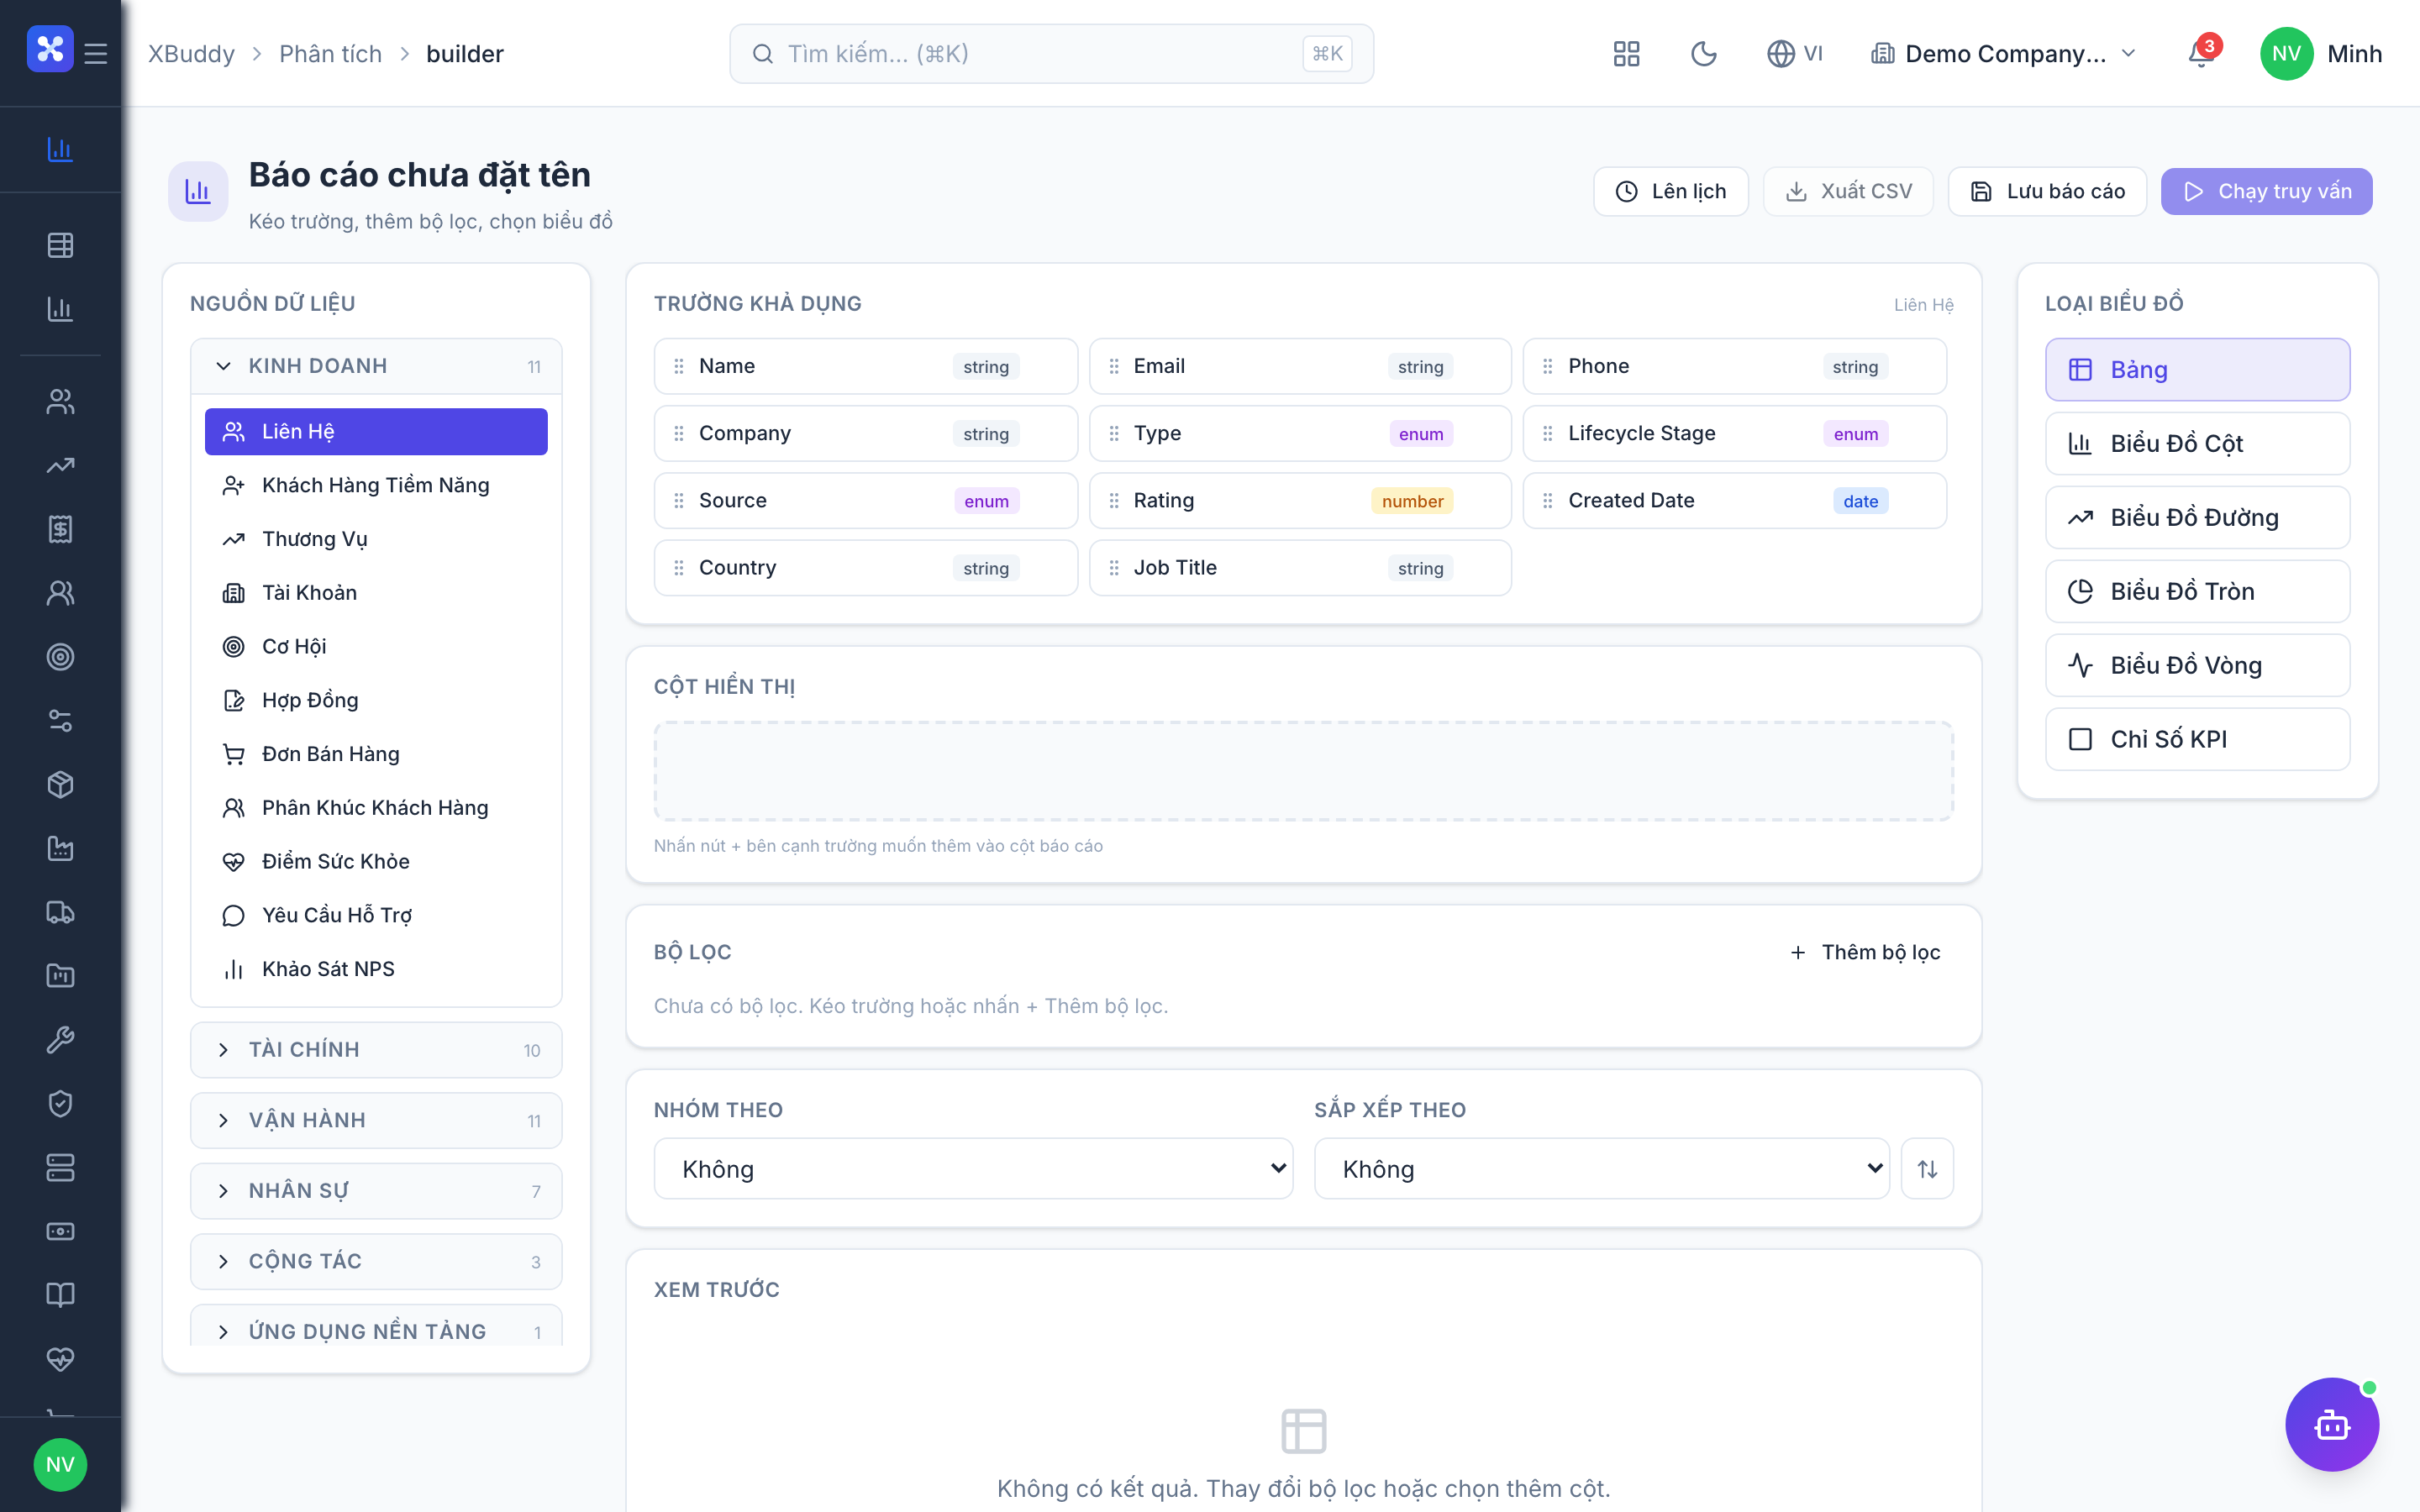2420x1512 pixels.
Task: Open the apps grid icon in header
Action: [1626, 54]
